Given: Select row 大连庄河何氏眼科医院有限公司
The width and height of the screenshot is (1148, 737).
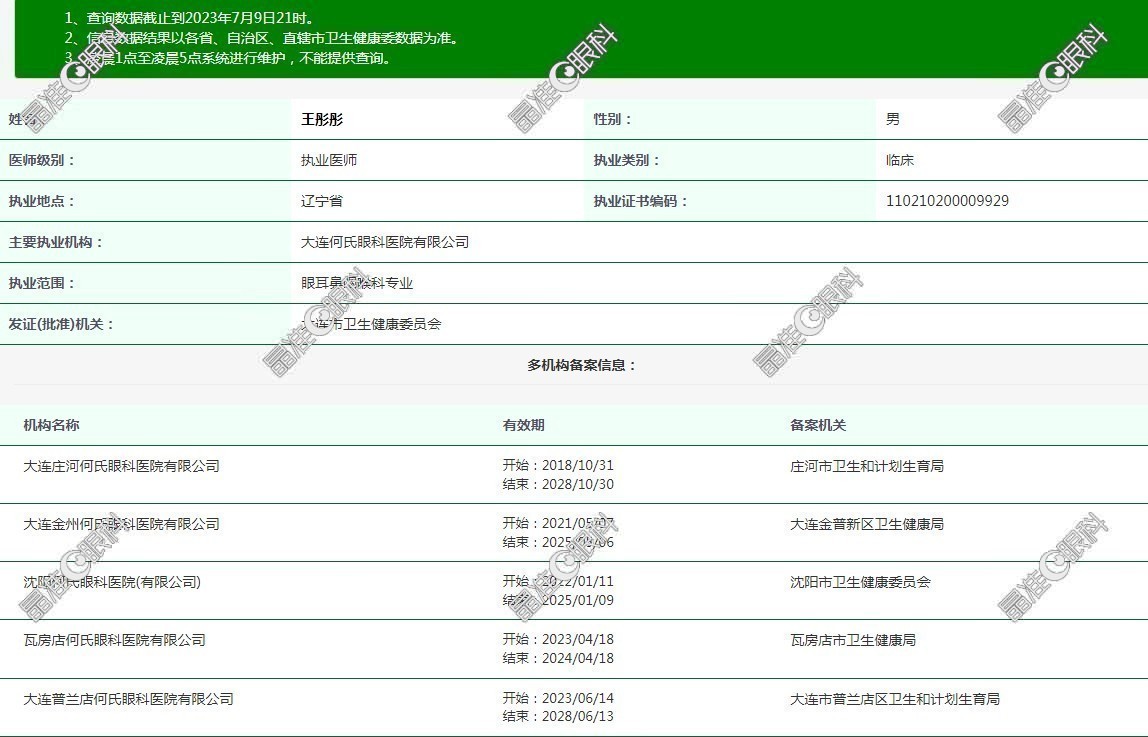Looking at the screenshot, I should coord(122,466).
